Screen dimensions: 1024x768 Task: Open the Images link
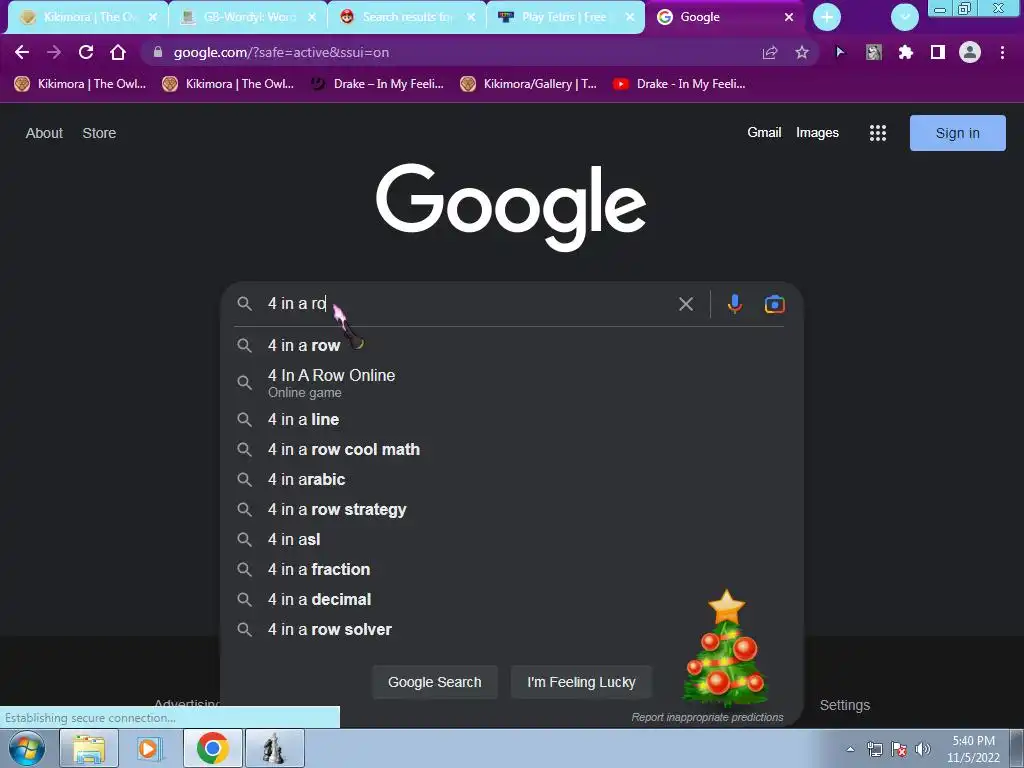tap(817, 133)
